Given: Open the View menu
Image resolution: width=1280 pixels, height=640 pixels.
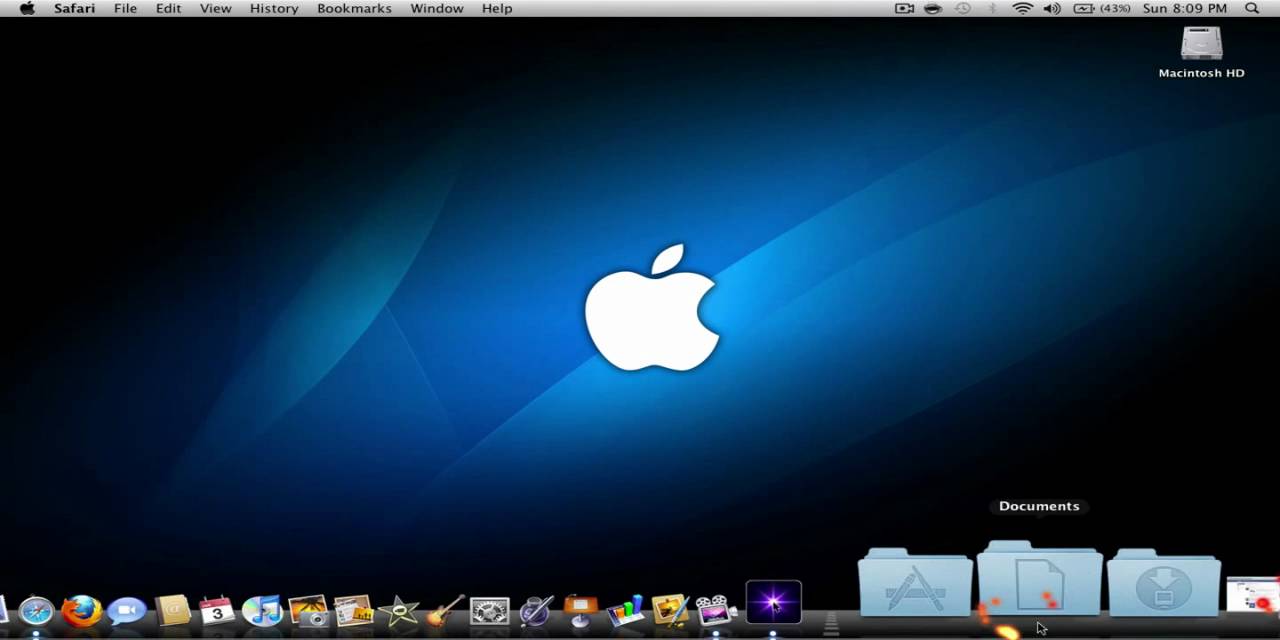Looking at the screenshot, I should coord(215,8).
